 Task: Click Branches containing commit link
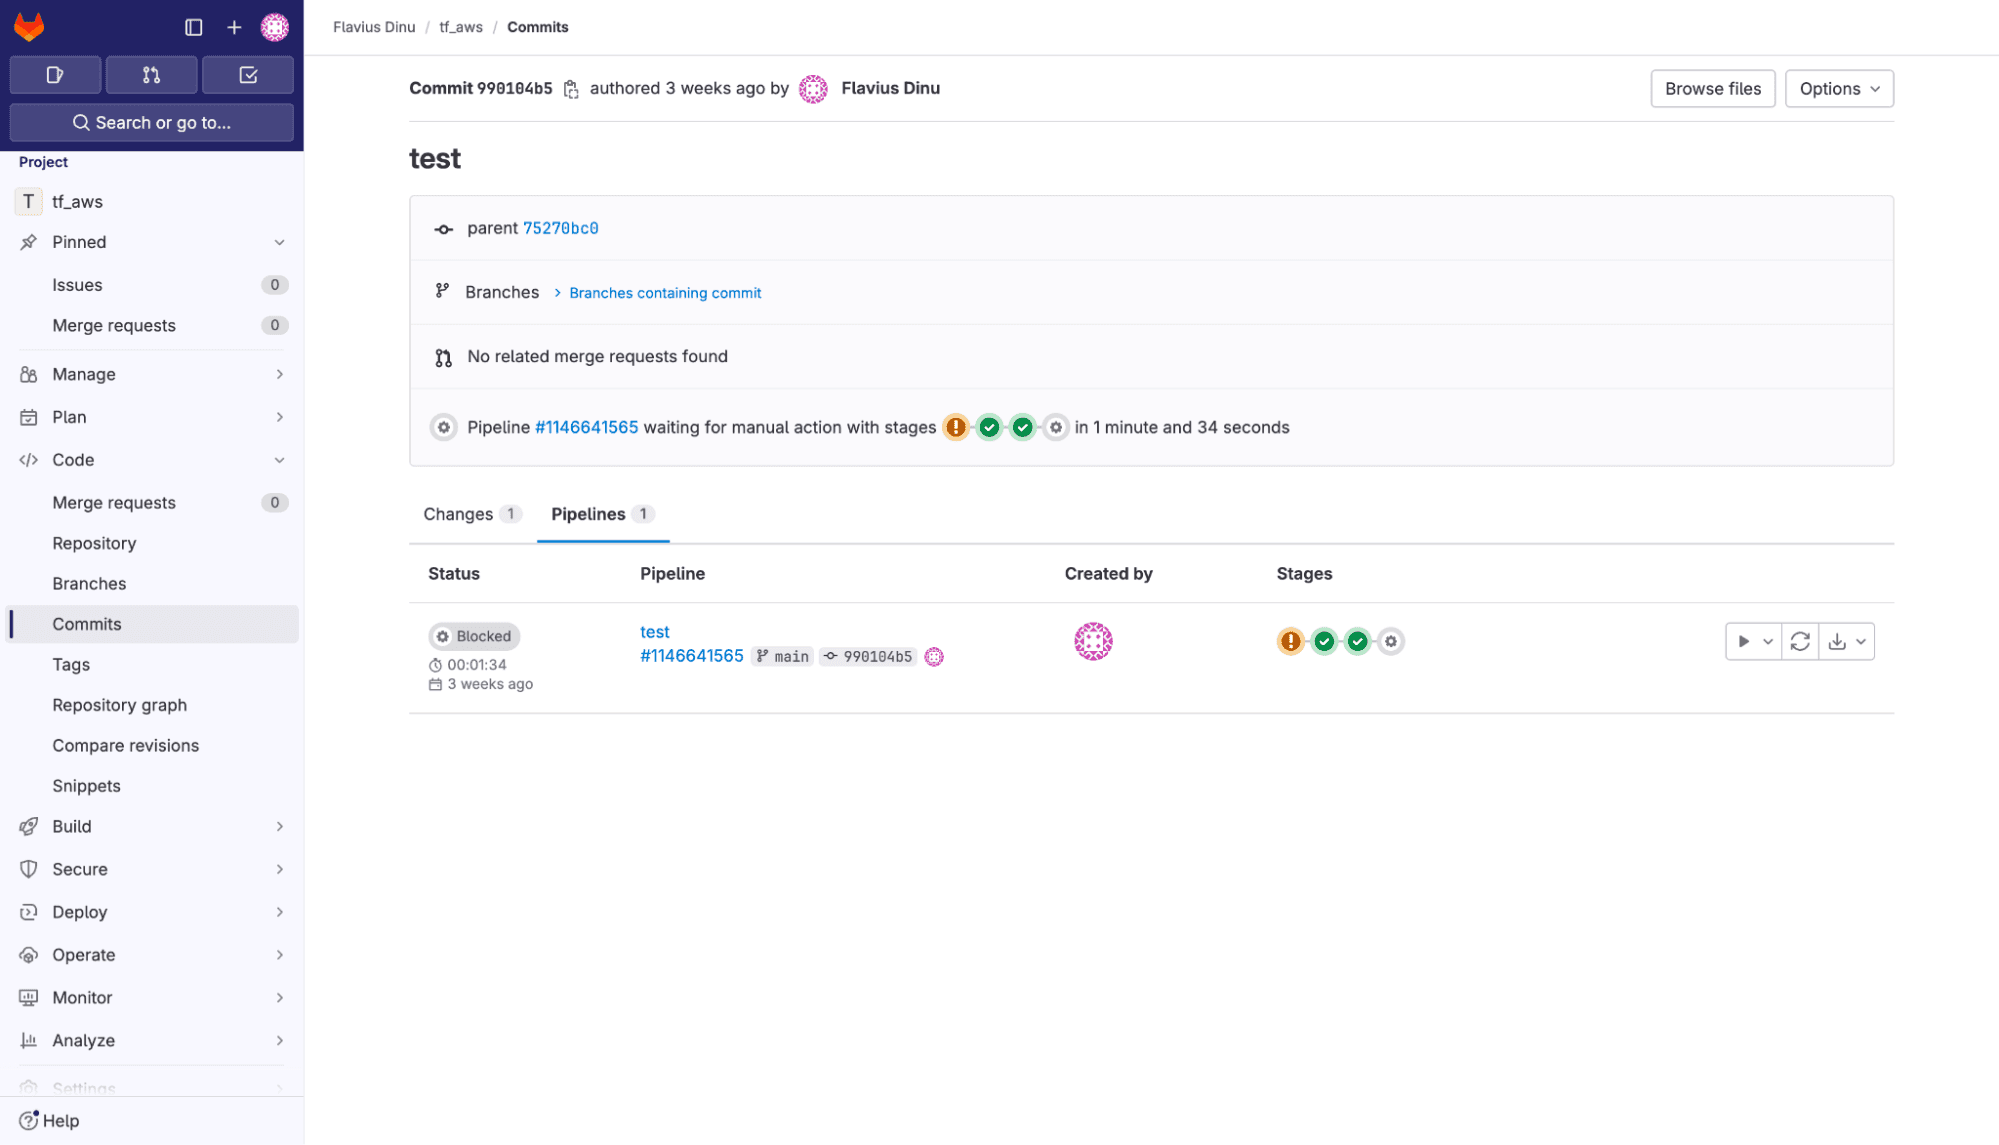[x=665, y=292]
